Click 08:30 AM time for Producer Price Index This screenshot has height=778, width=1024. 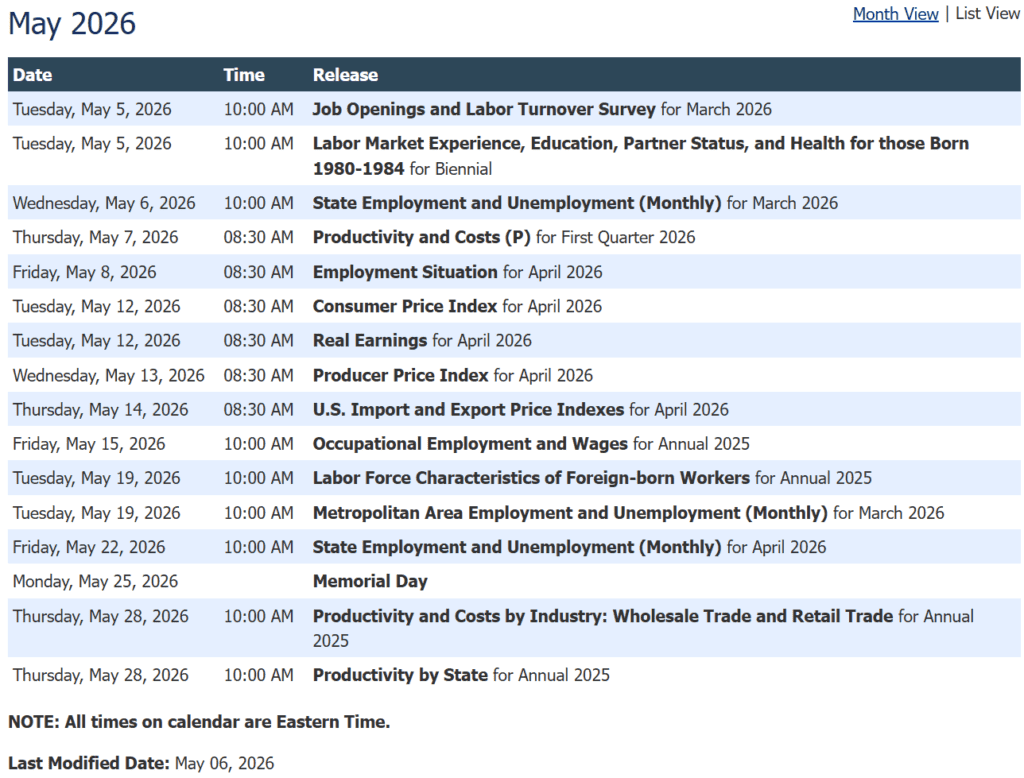259,376
